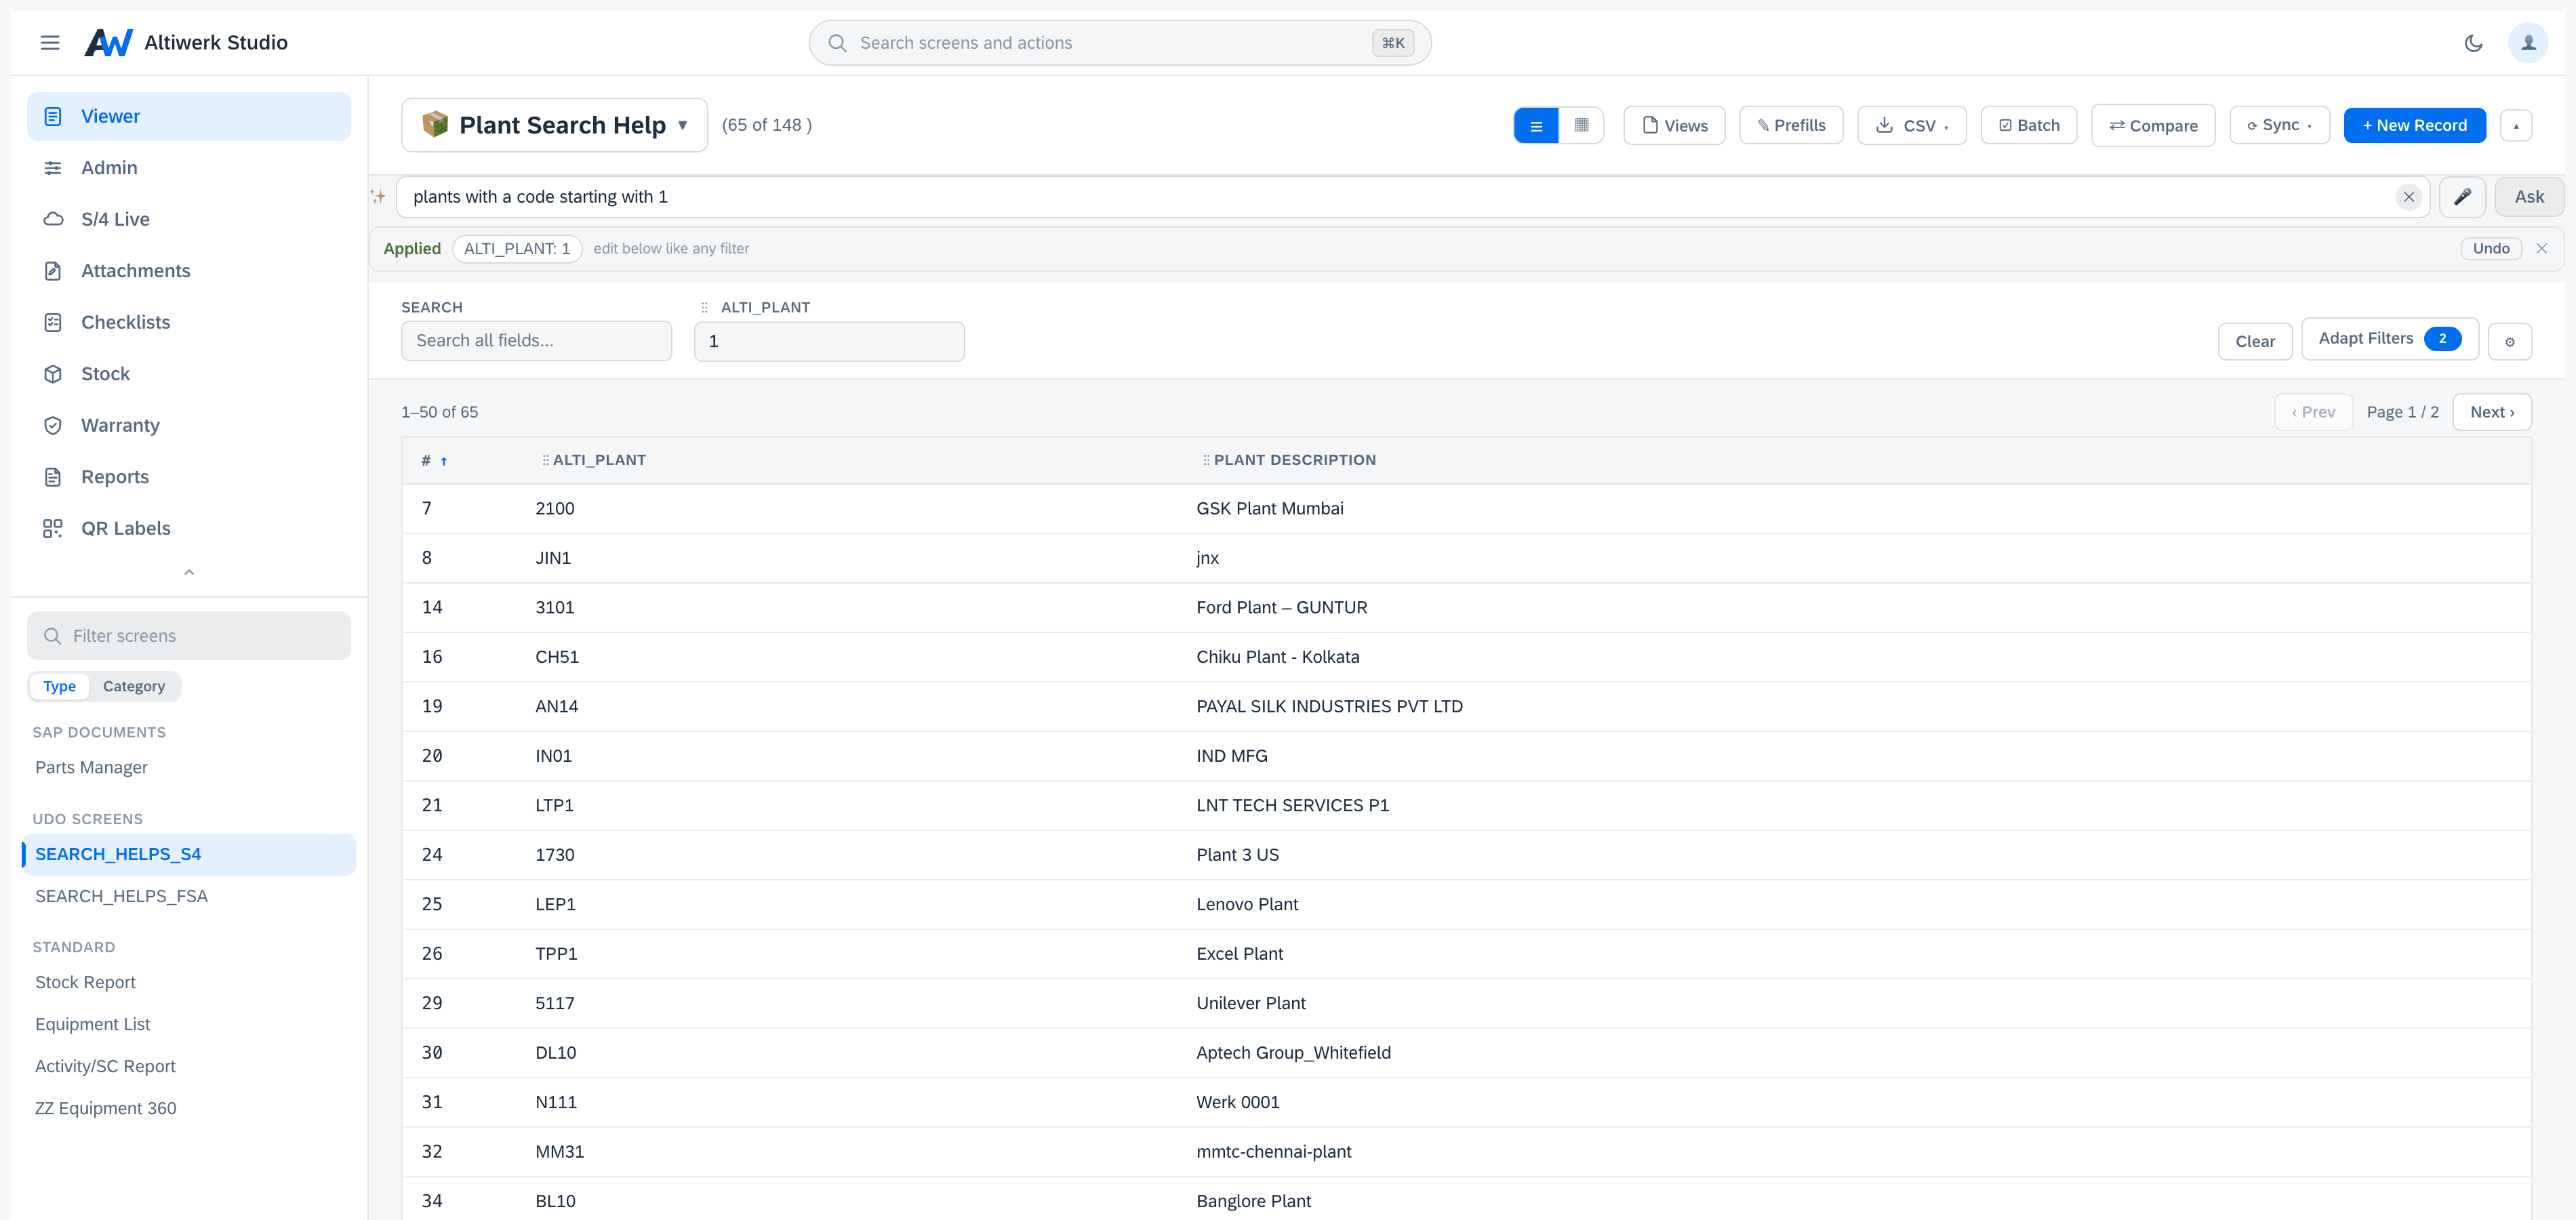Select the Type grouping toggle
Image resolution: width=2576 pixels, height=1220 pixels.
tap(59, 686)
